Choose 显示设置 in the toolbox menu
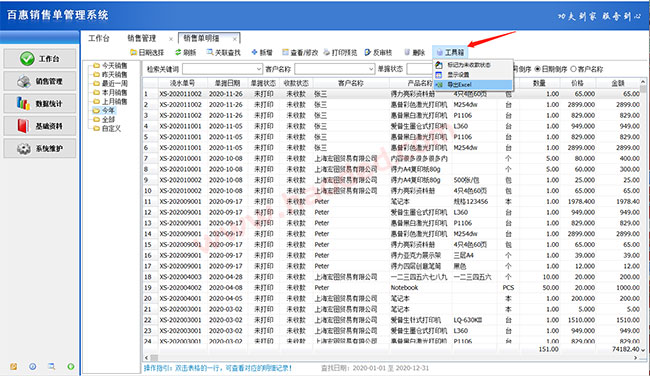Image resolution: width=650 pixels, height=376 pixels. 473,75
